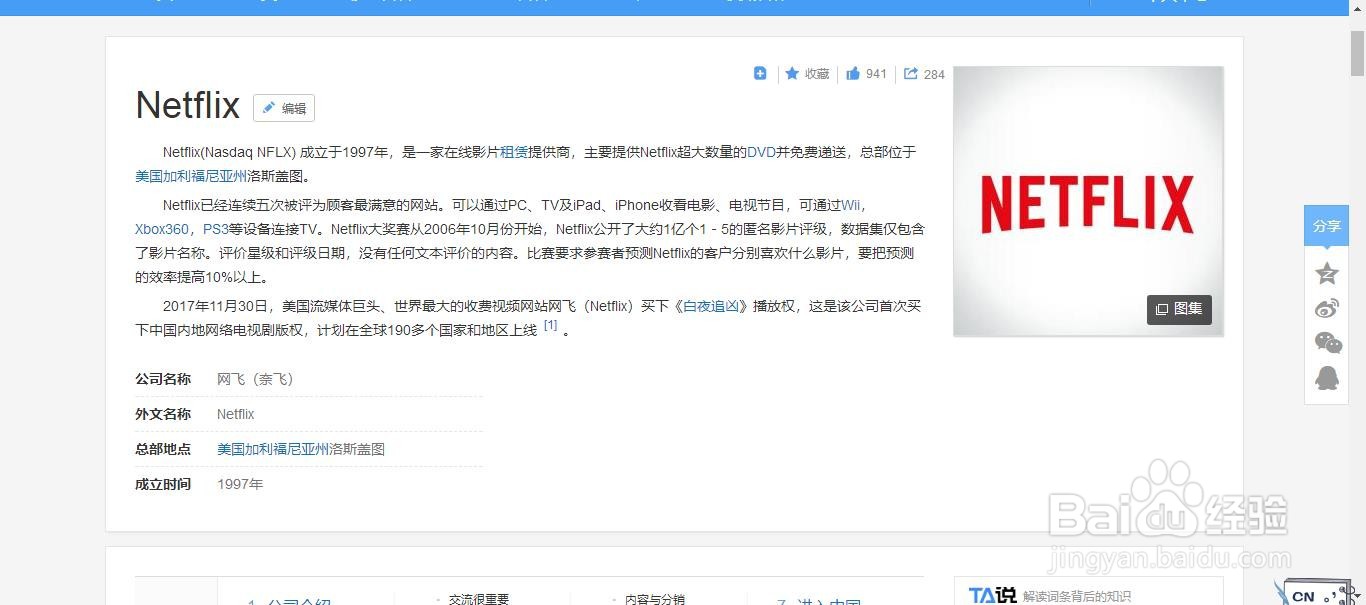Open 美国加利福尼亚州 link in 总部地点 row
This screenshot has height=605, width=1366.
coord(273,449)
